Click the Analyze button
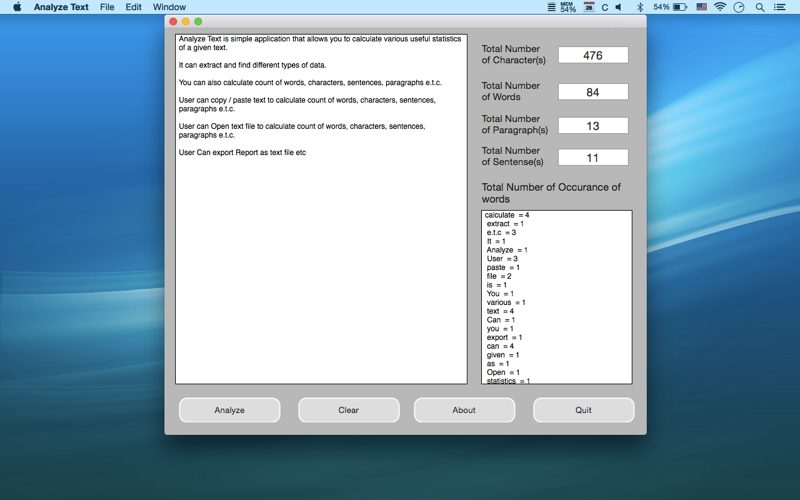Screen dimensions: 800x500 tap(230, 410)
